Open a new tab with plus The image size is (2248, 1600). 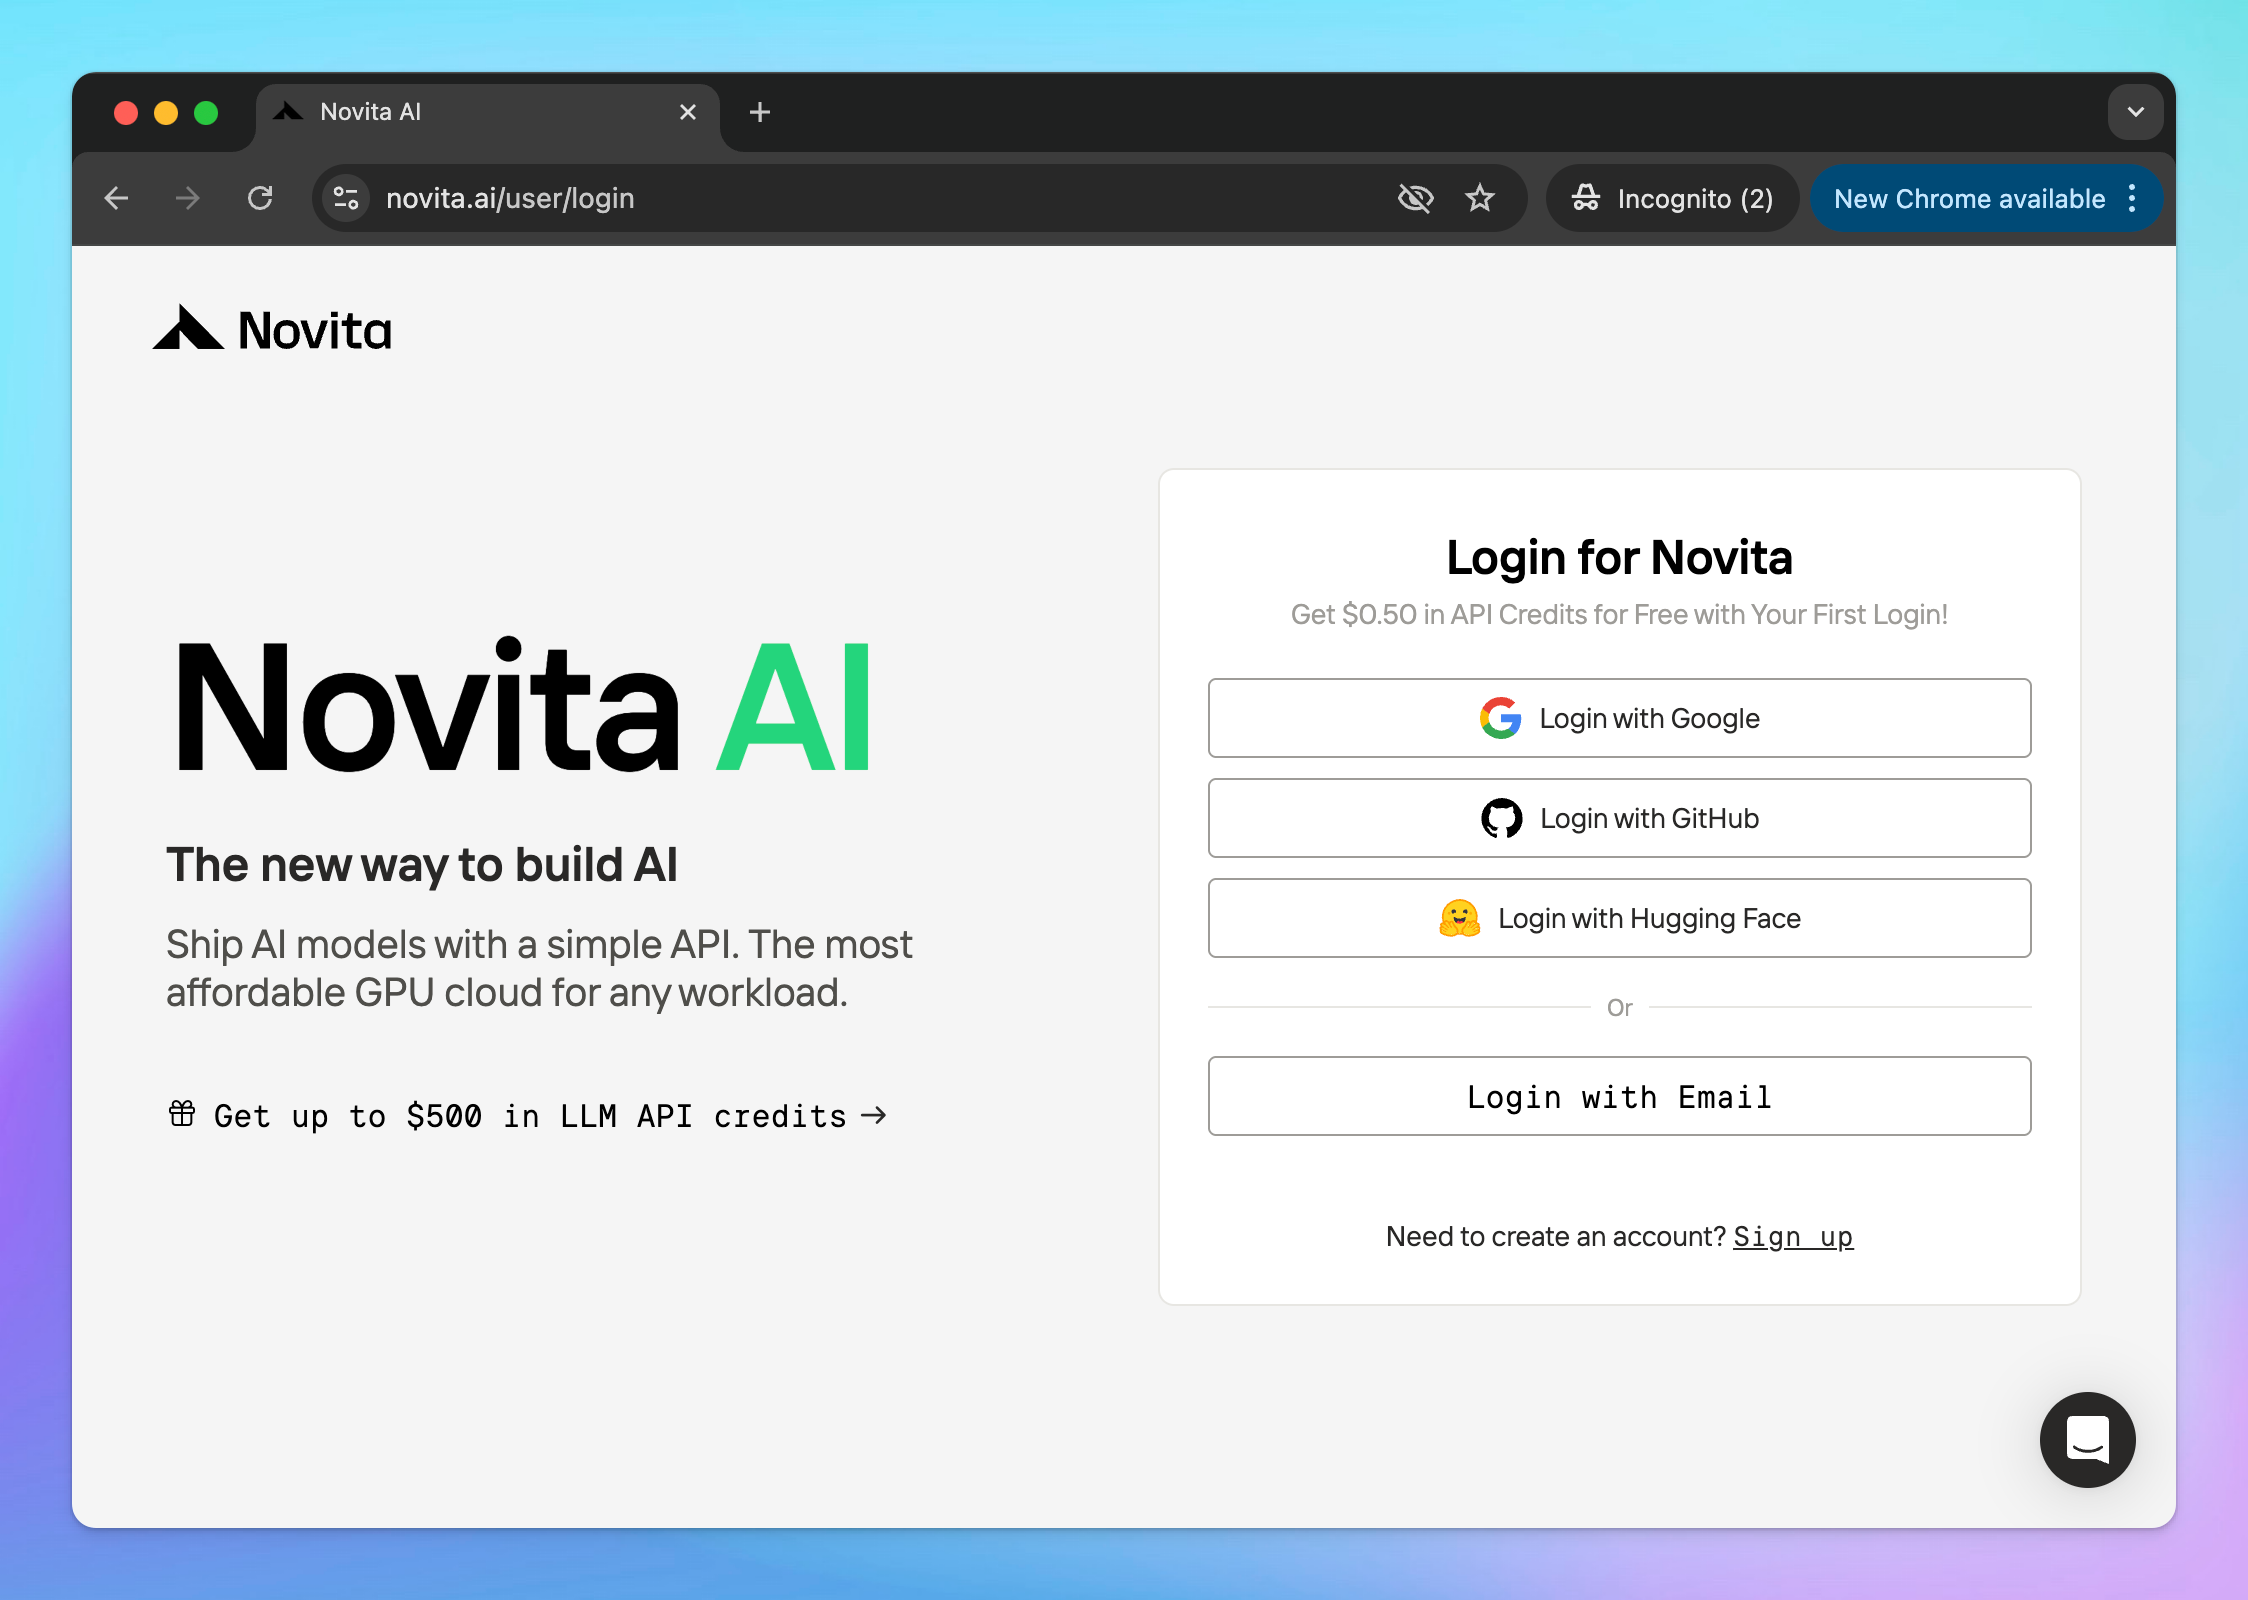760,112
